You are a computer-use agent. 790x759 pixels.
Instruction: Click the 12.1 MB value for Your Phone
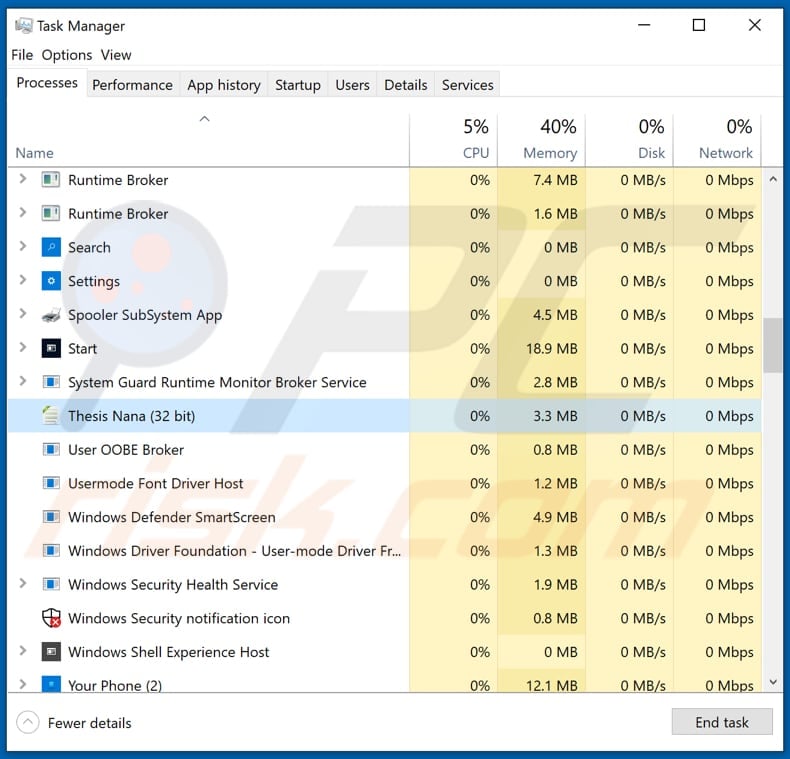point(552,685)
